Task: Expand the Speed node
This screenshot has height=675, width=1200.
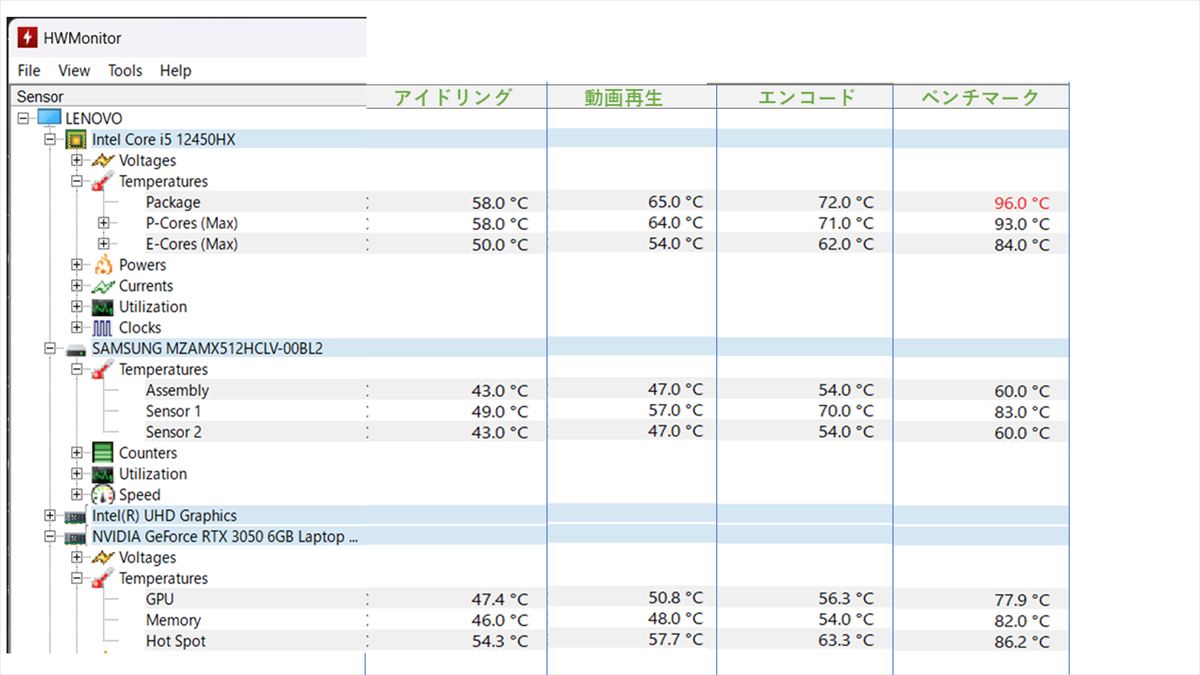Action: point(77,495)
